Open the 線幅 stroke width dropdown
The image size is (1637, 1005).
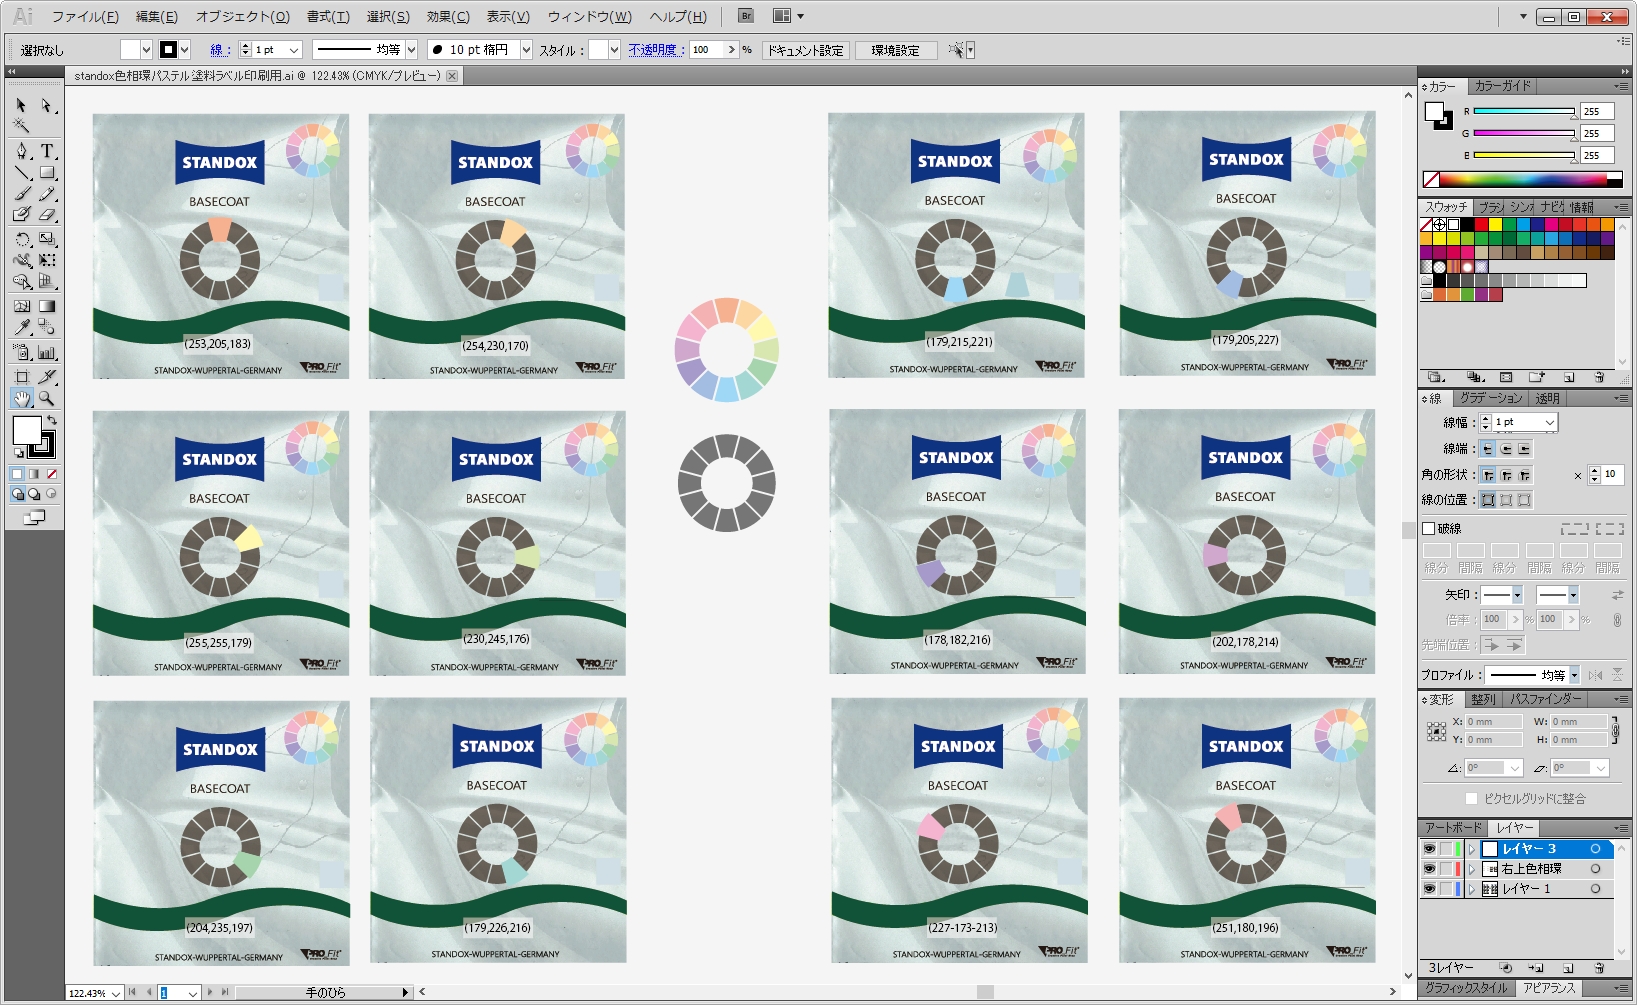(x=1550, y=423)
